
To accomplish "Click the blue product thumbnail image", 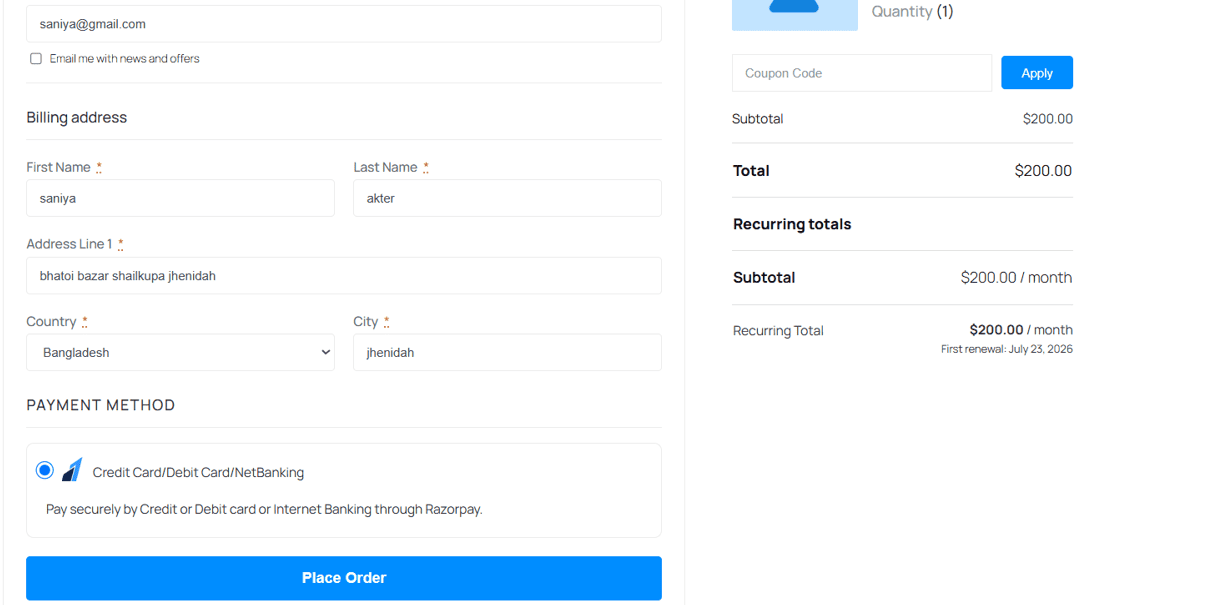I will tap(795, 15).
